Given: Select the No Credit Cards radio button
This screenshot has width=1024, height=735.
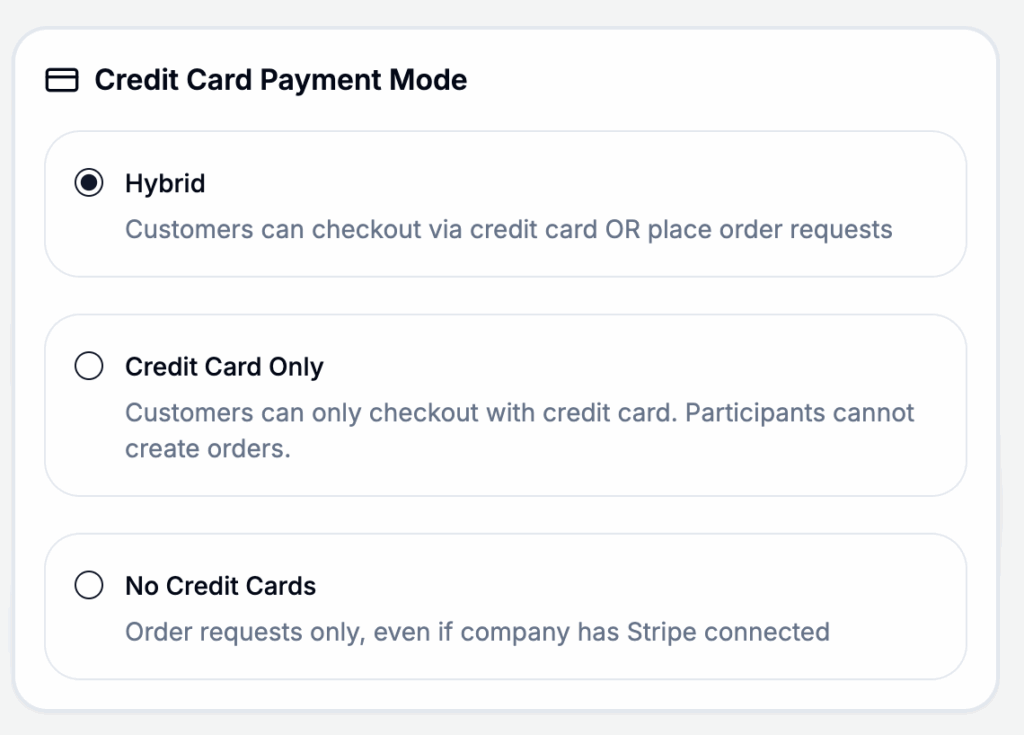Looking at the screenshot, I should coord(89,586).
